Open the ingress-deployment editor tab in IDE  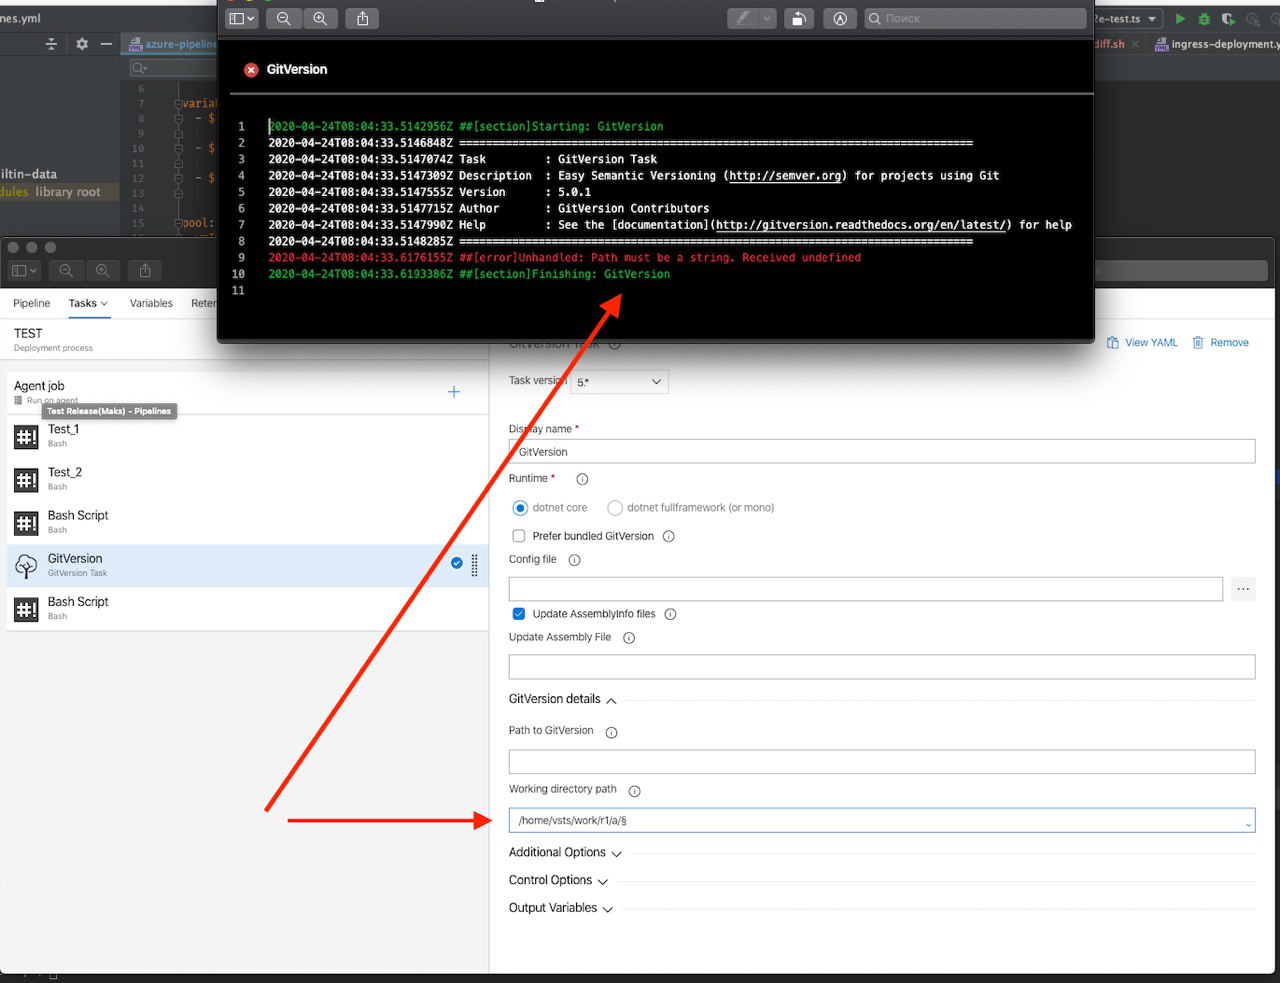tap(1216, 44)
